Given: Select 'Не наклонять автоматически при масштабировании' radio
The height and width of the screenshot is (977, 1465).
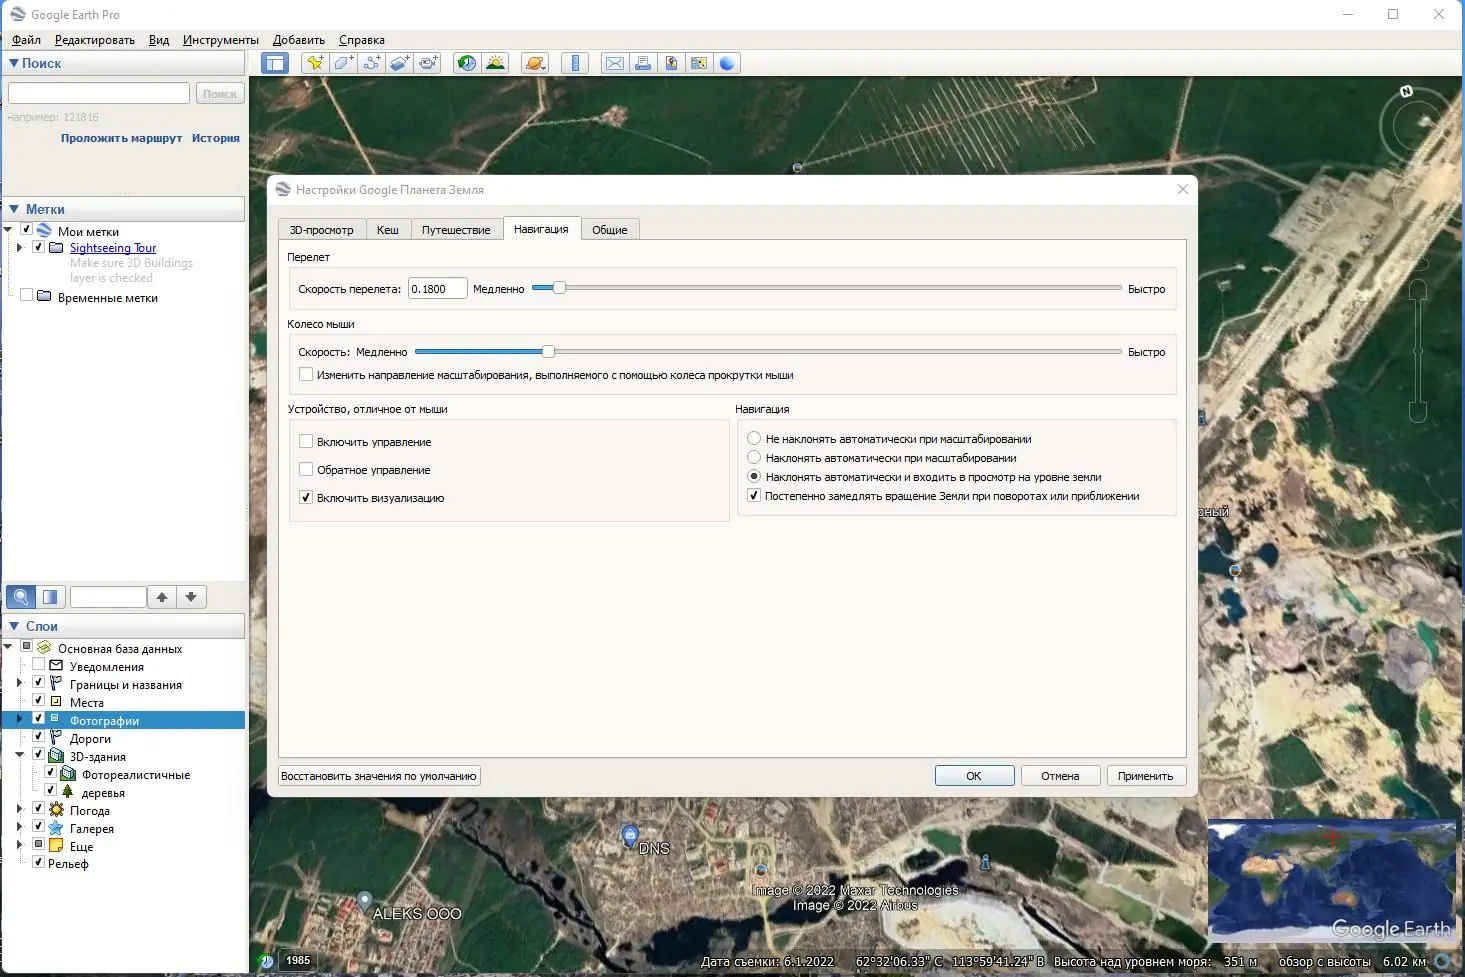Looking at the screenshot, I should tap(754, 438).
